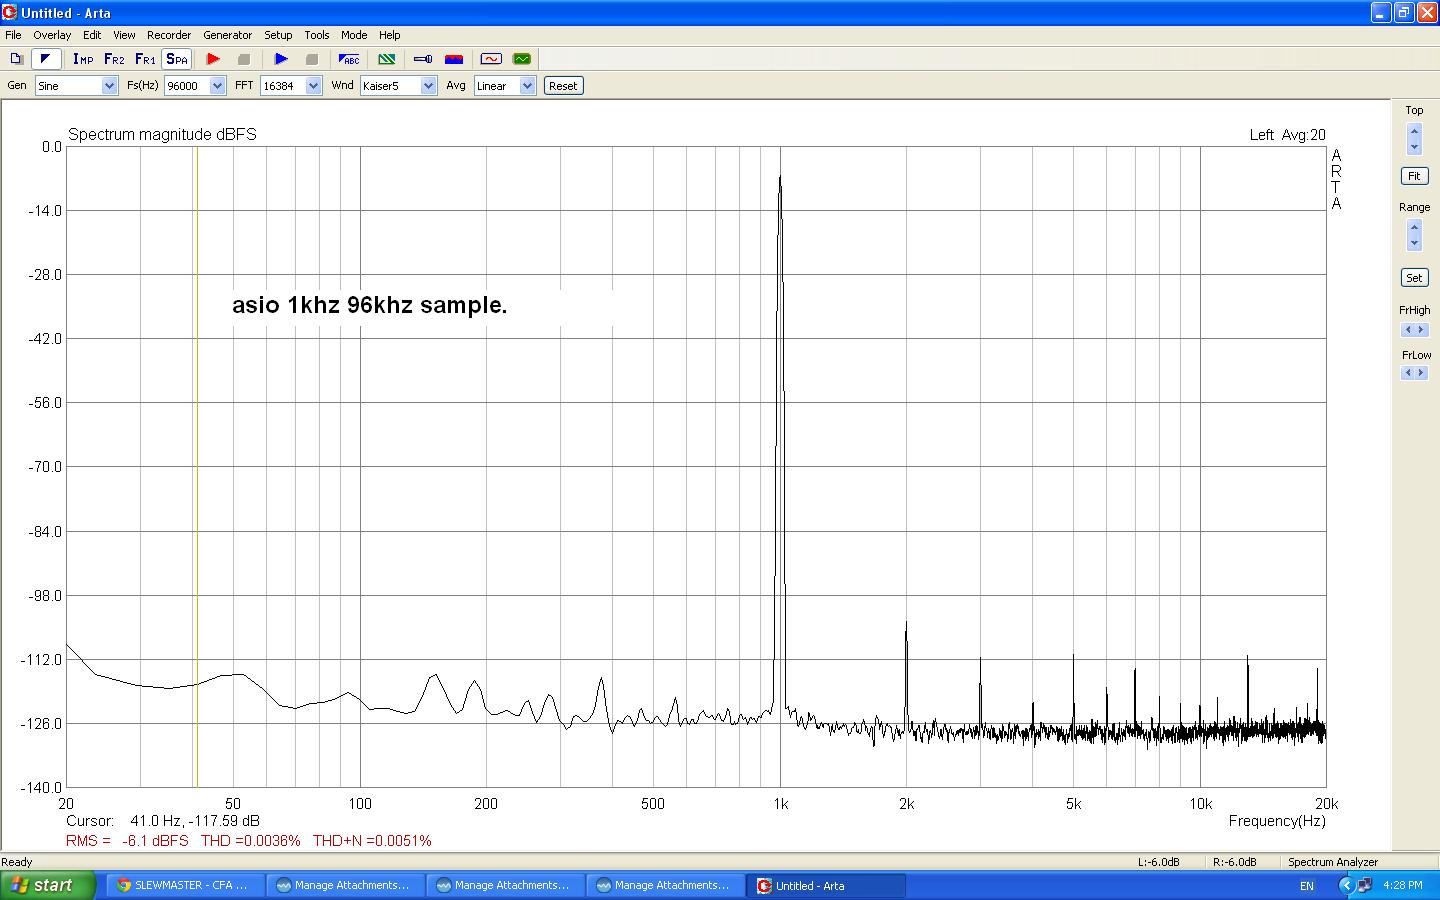Click the EN language indicator in the taskbar
1440x900 pixels.
[x=1306, y=886]
